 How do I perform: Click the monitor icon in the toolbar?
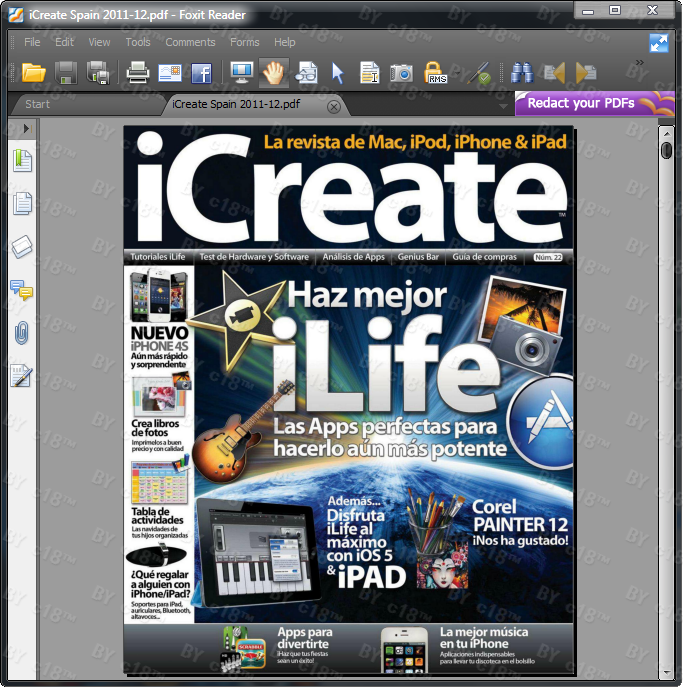[242, 73]
